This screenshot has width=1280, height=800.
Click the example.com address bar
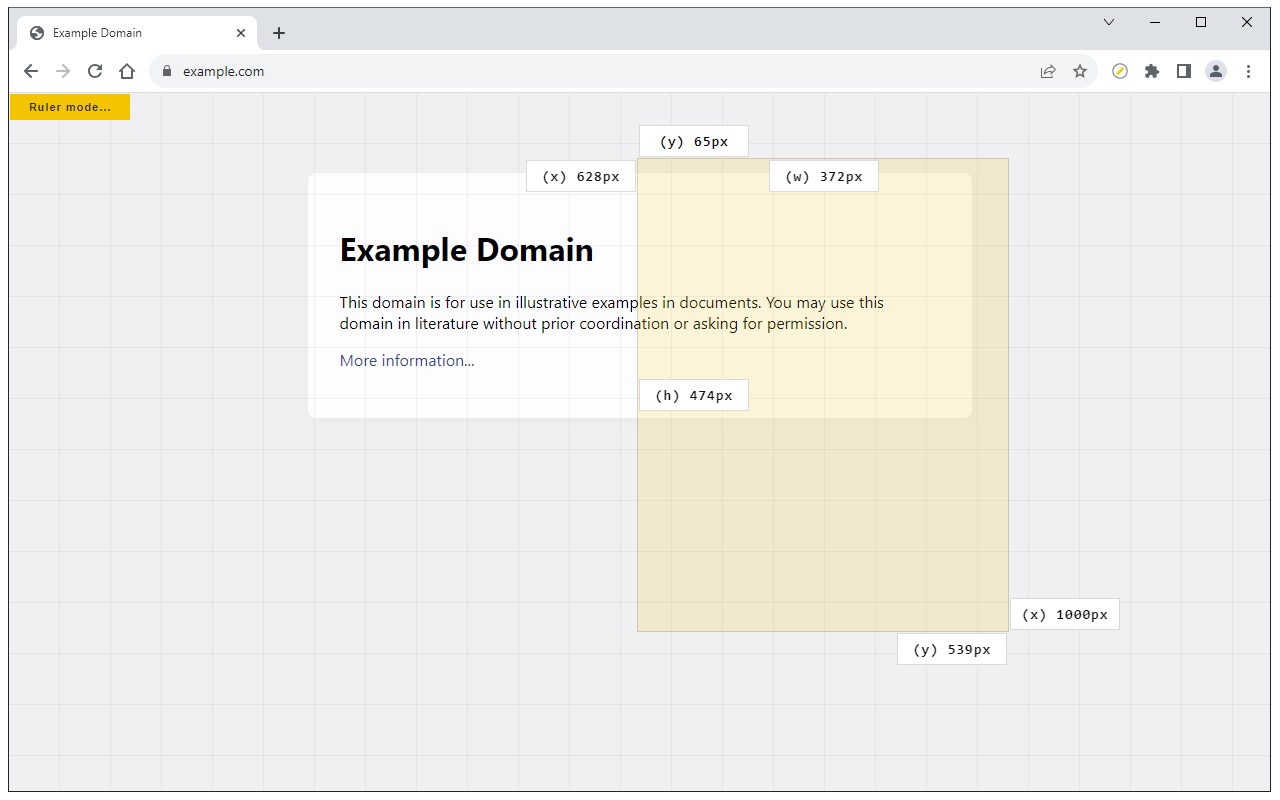pos(600,71)
